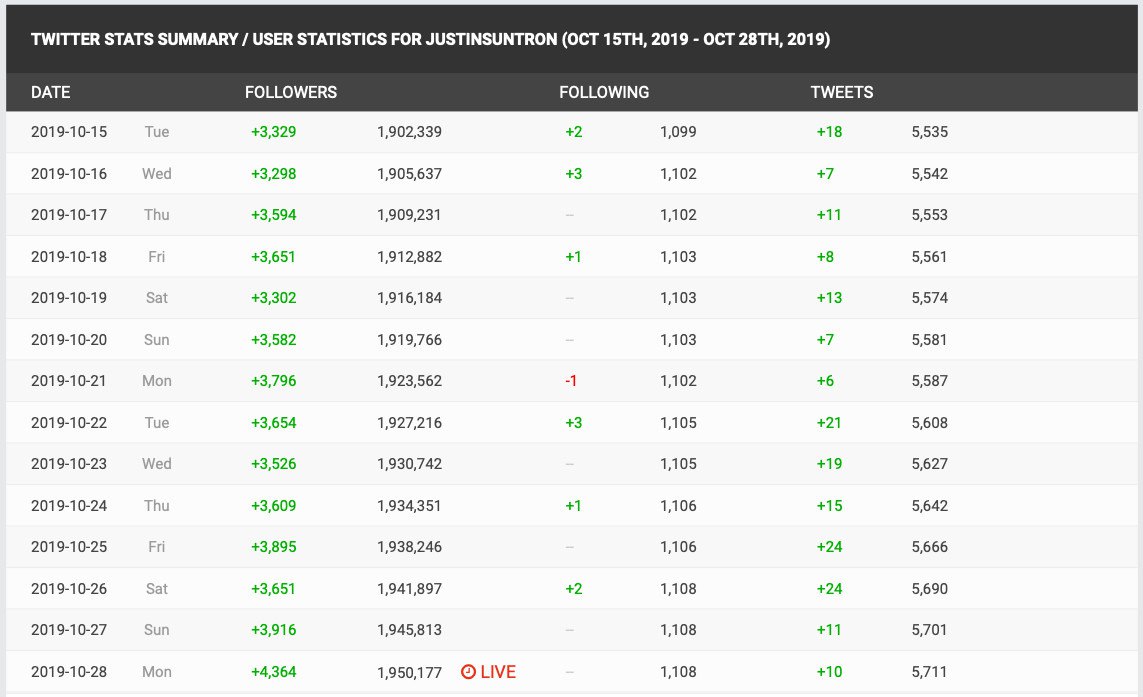1143x697 pixels.
Task: Select the date 2019-10-23
Action: coord(69,464)
